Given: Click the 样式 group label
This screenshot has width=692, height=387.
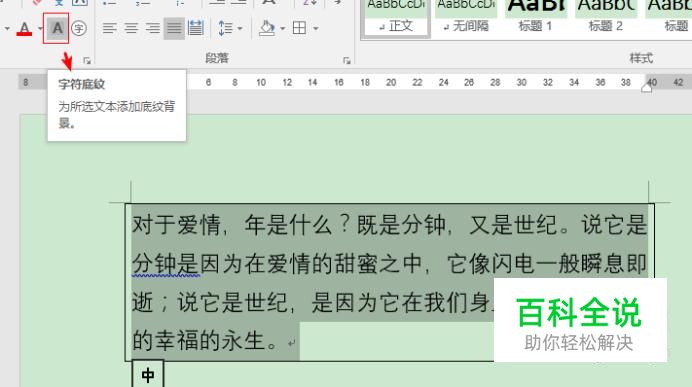Looking at the screenshot, I should click(x=641, y=58).
